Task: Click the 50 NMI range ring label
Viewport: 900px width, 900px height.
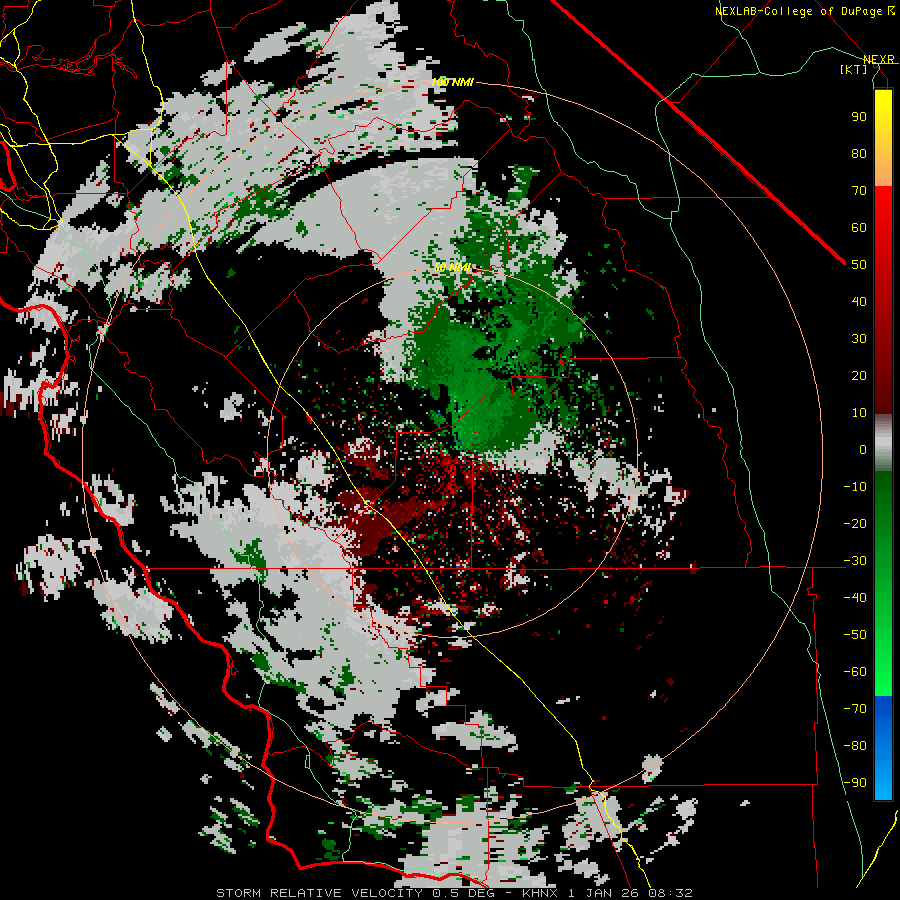Action: coord(452,267)
